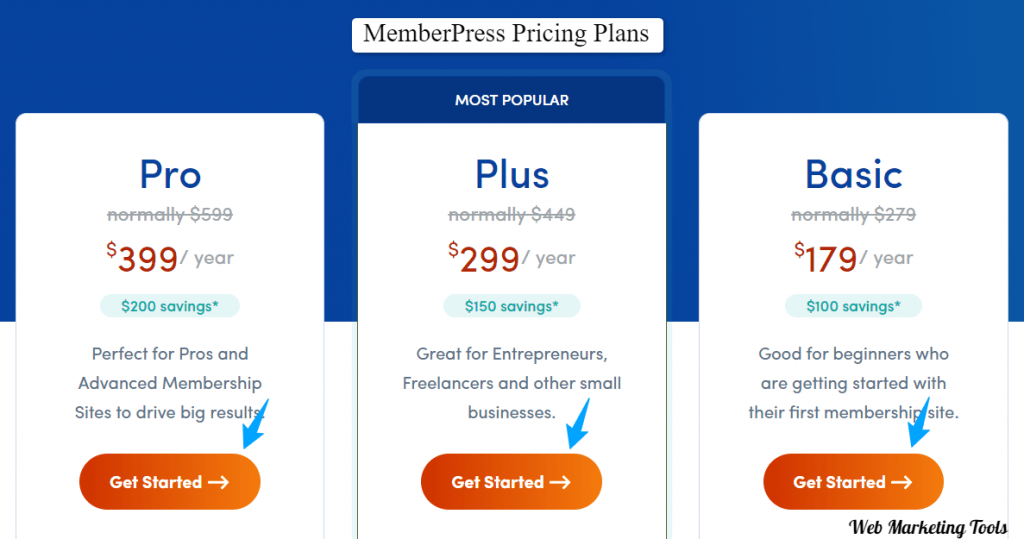
Task: Click the normally $449 strikethrough price
Action: 511,214
